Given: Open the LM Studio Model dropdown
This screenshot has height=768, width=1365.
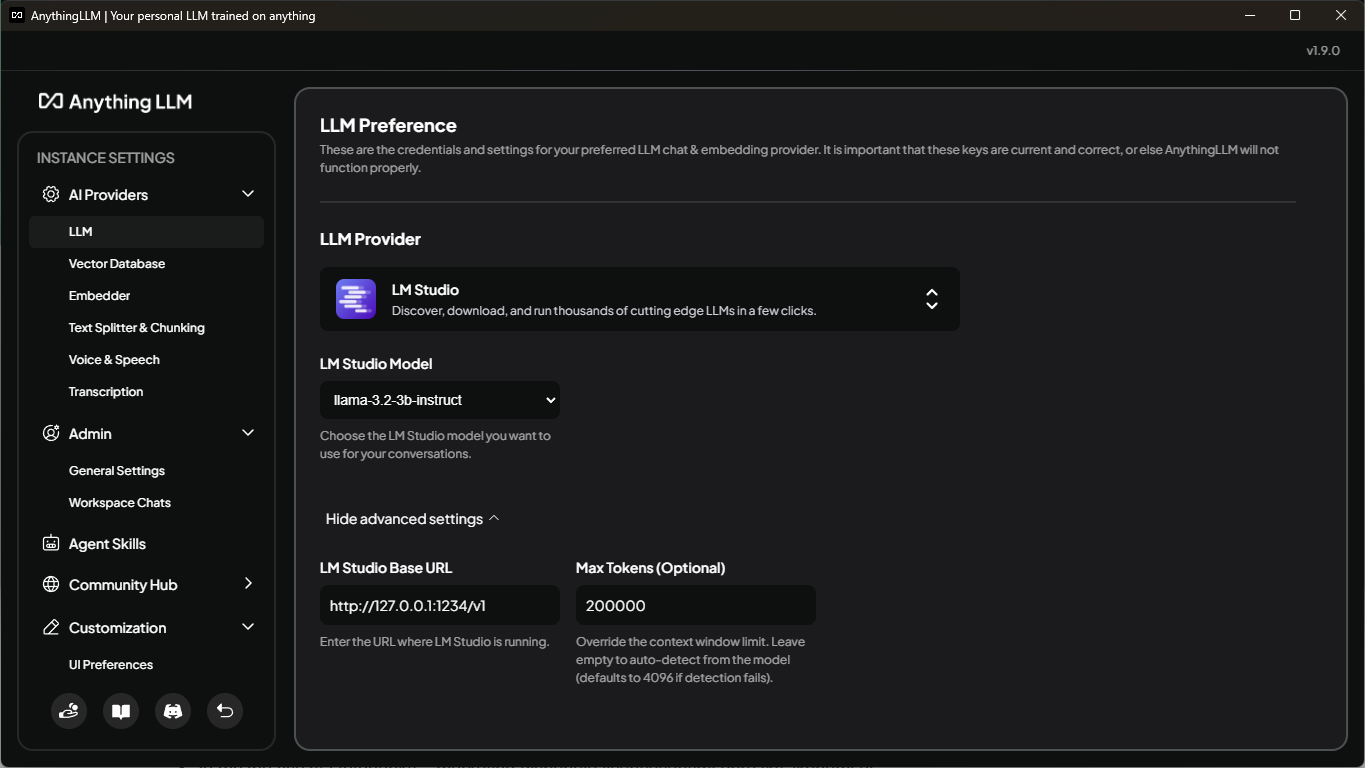Looking at the screenshot, I should (439, 400).
